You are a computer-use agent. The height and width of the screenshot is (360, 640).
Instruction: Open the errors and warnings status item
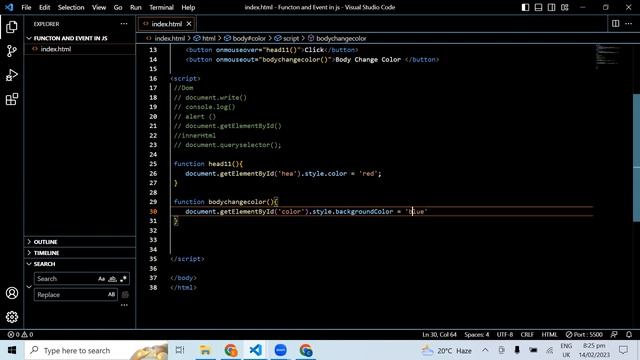pyautogui.click(x=20, y=334)
